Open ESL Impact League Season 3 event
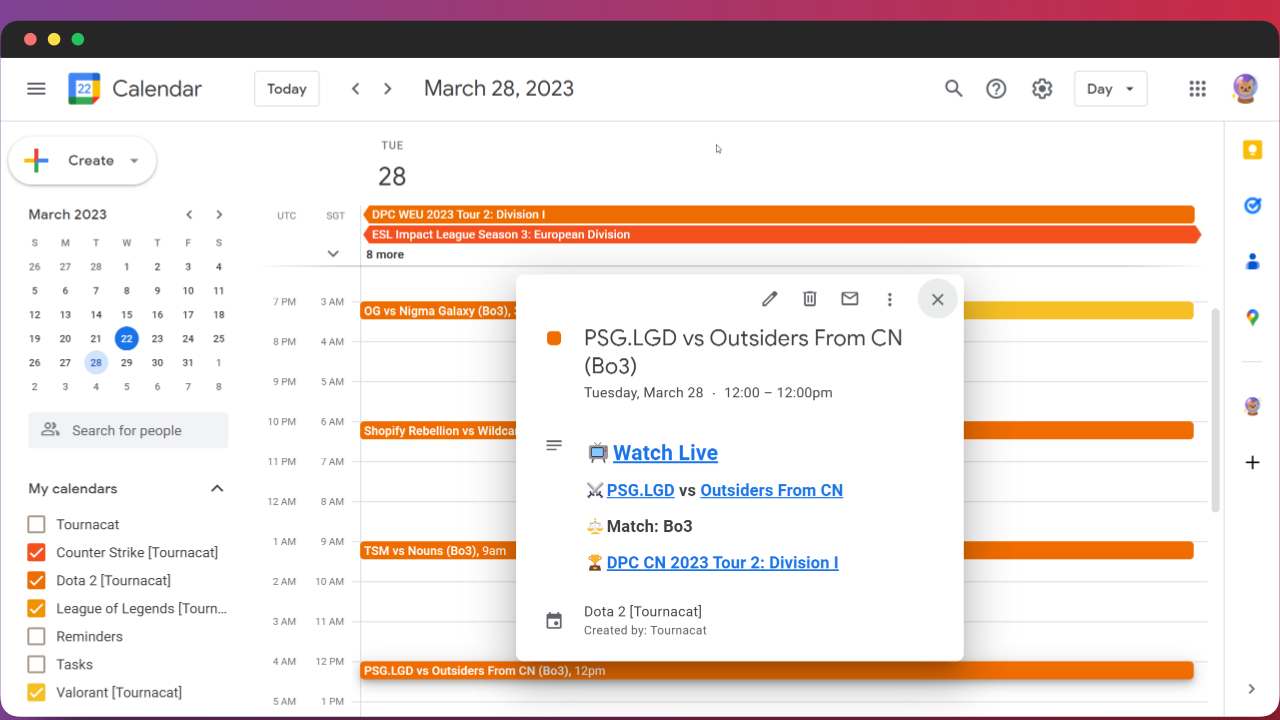 coord(780,234)
